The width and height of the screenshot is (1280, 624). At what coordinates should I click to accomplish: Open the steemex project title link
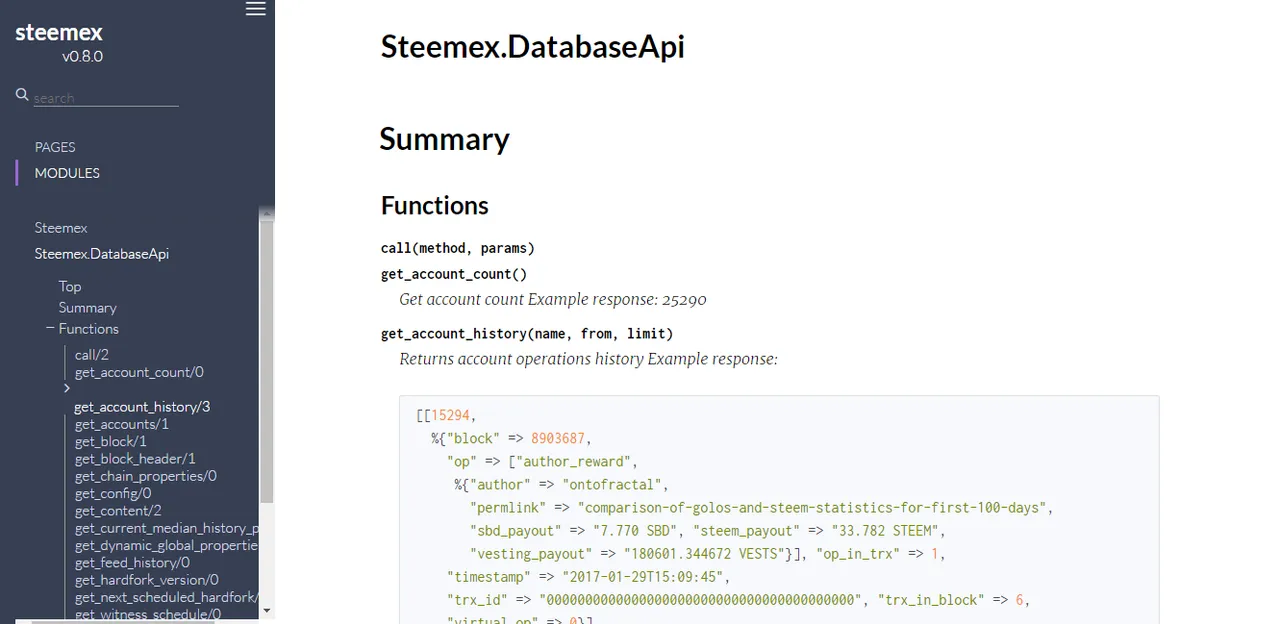(x=59, y=33)
